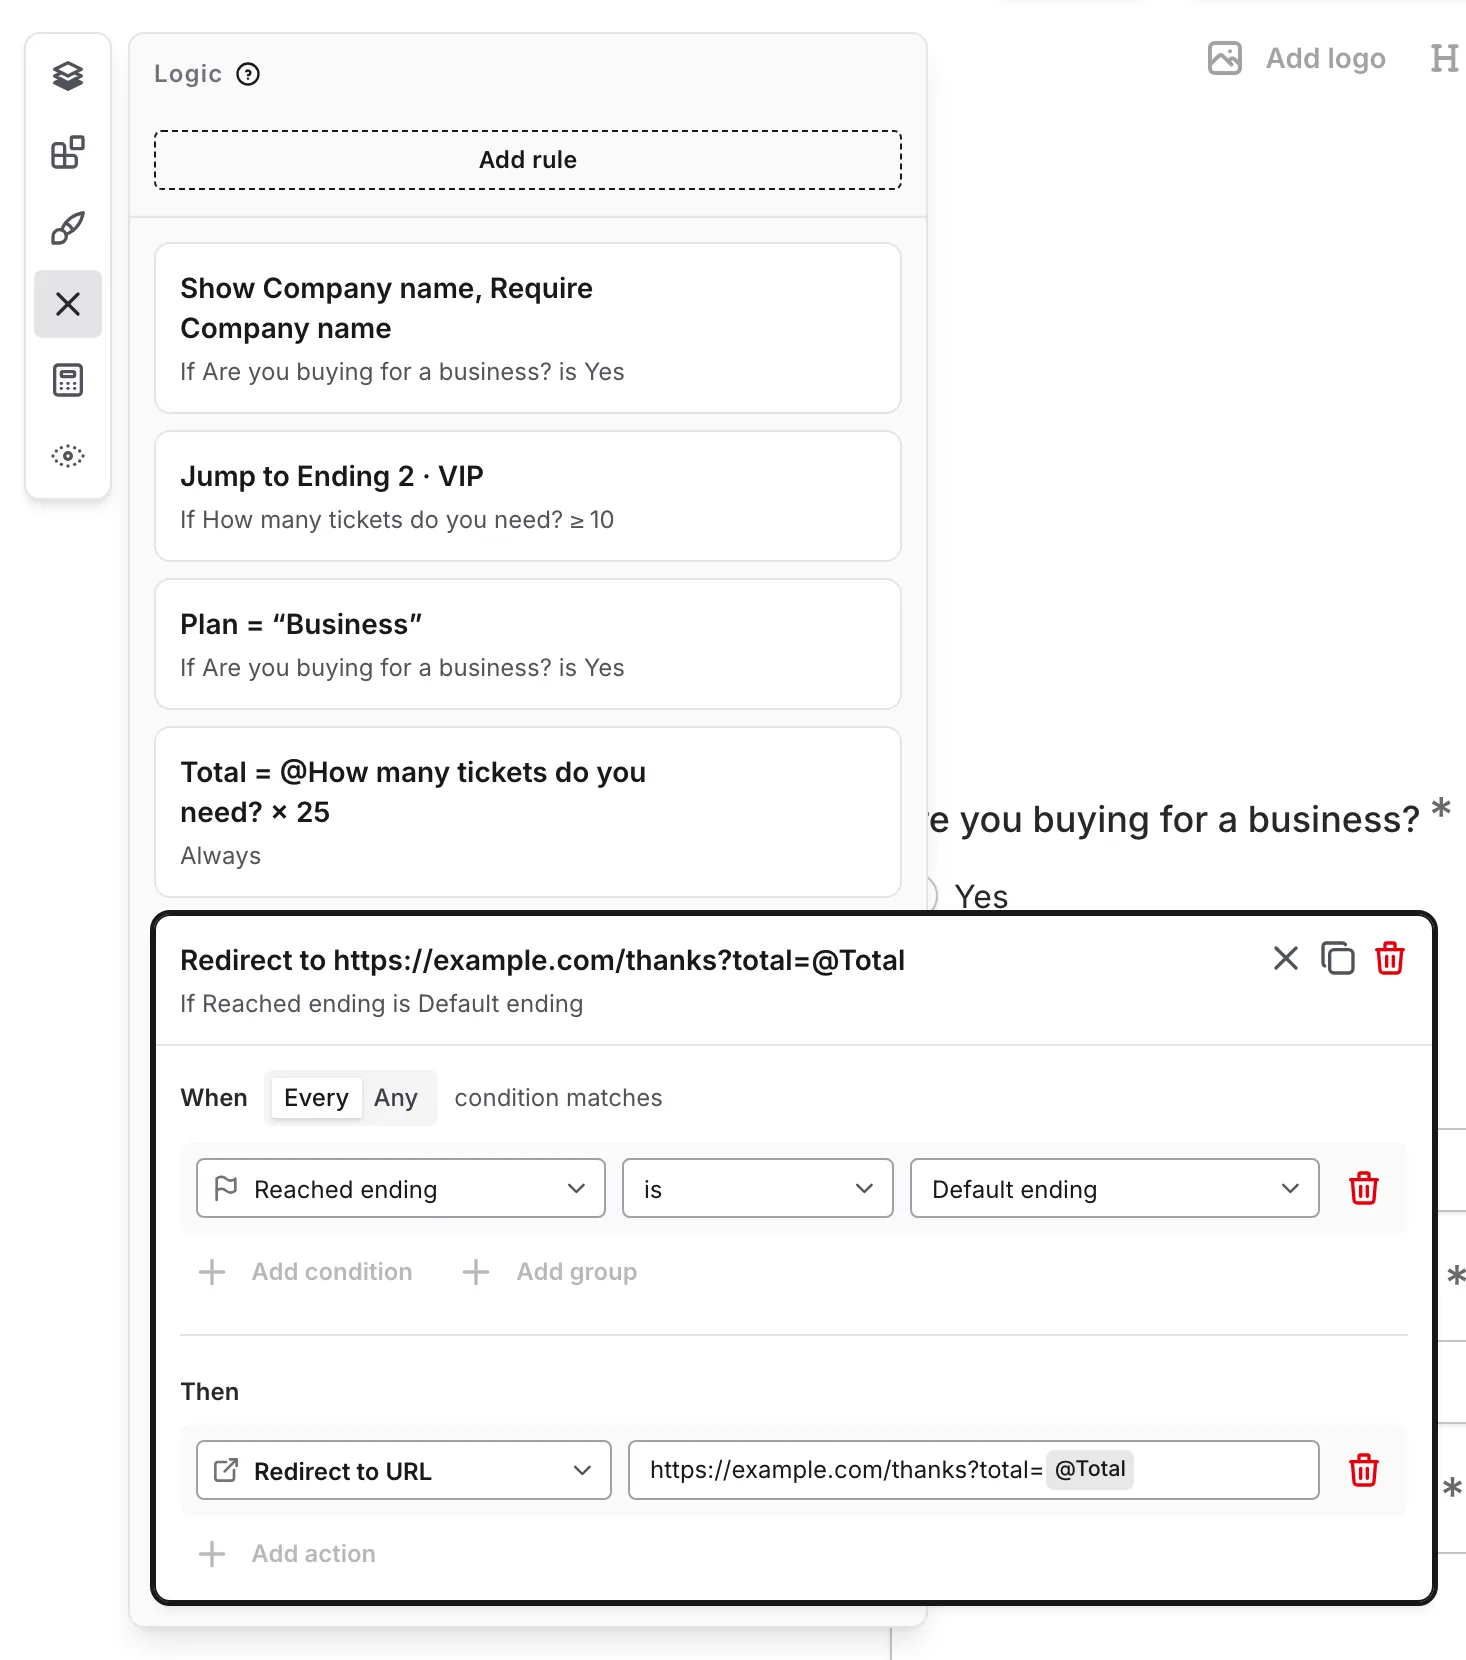Delete the Redirect to URL action row

[x=1364, y=1470]
